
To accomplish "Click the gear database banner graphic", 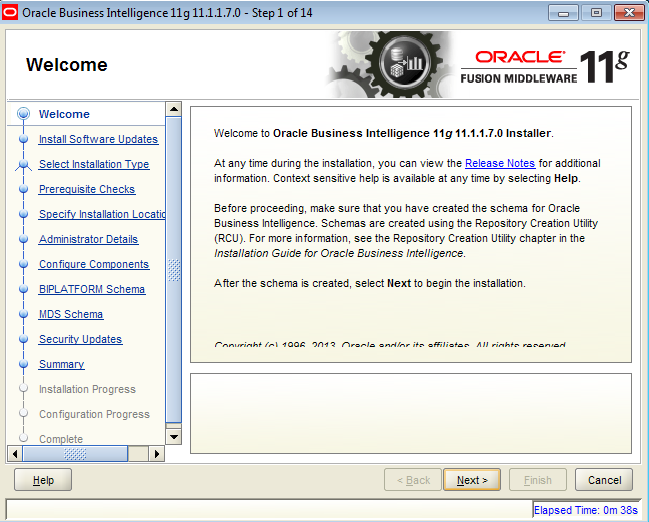I will (x=391, y=64).
